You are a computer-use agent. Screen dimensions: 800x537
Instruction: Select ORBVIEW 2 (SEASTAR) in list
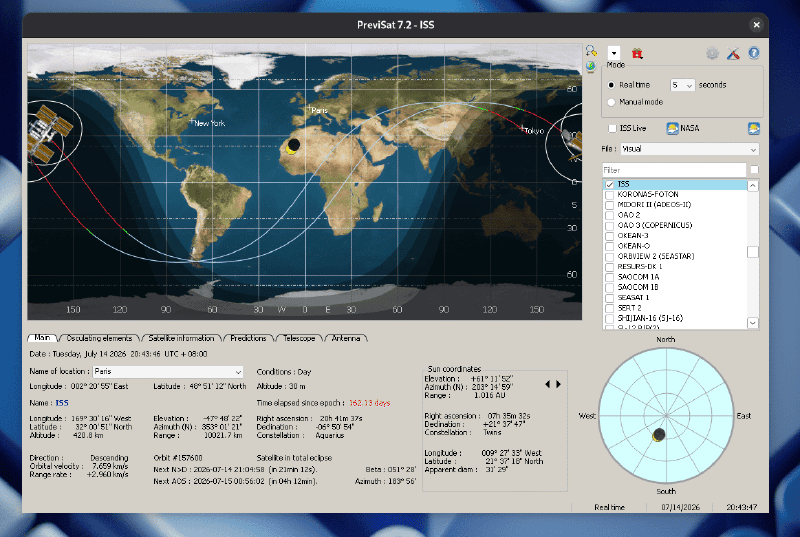[x=656, y=257]
